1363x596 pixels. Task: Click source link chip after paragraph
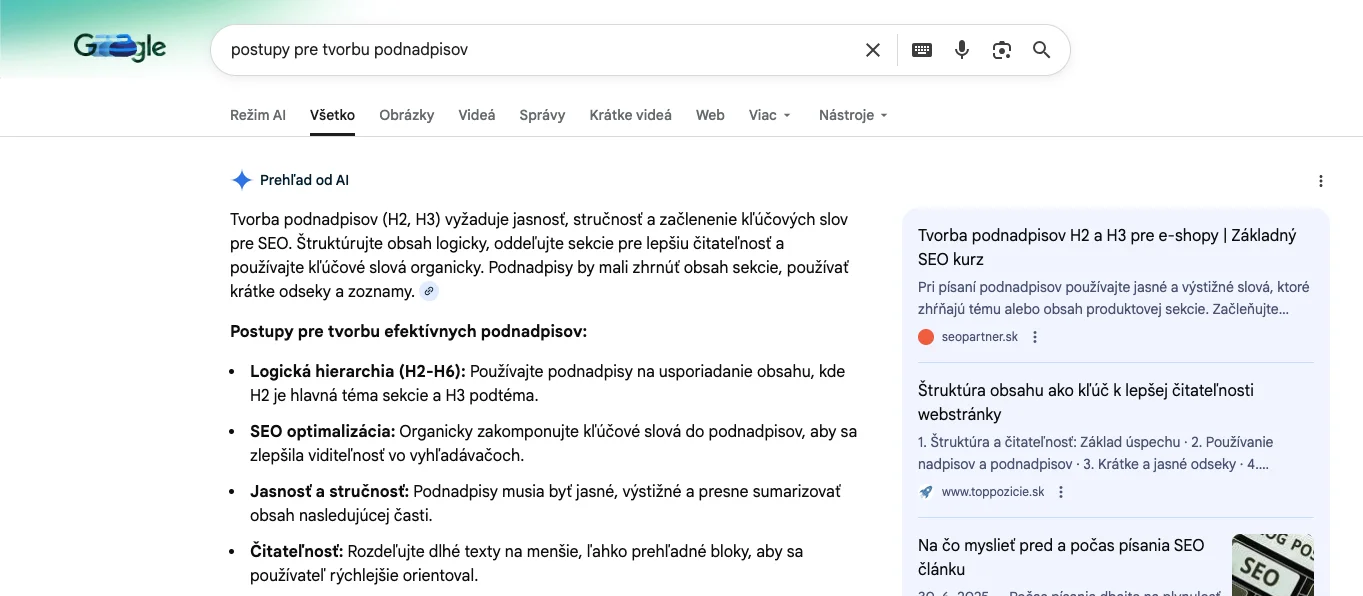(x=429, y=292)
